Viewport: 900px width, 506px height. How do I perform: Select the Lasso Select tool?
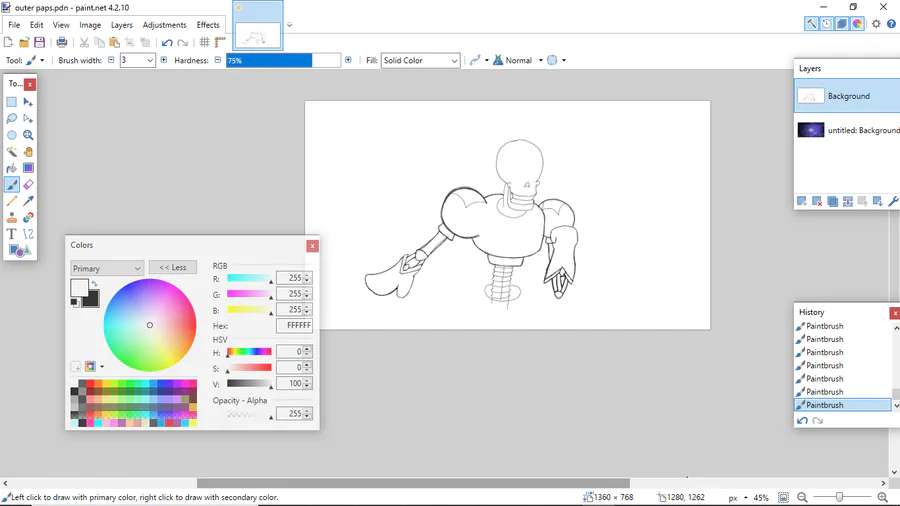11,119
